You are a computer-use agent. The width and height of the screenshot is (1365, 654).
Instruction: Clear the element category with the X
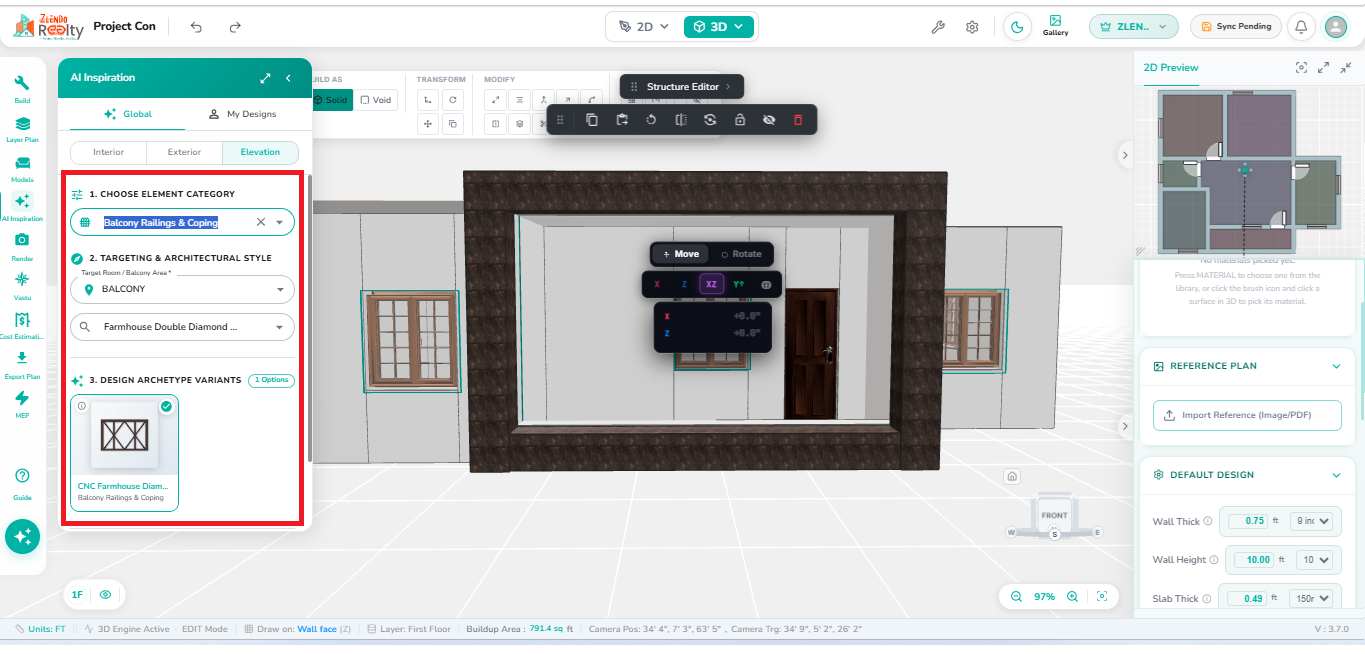261,222
